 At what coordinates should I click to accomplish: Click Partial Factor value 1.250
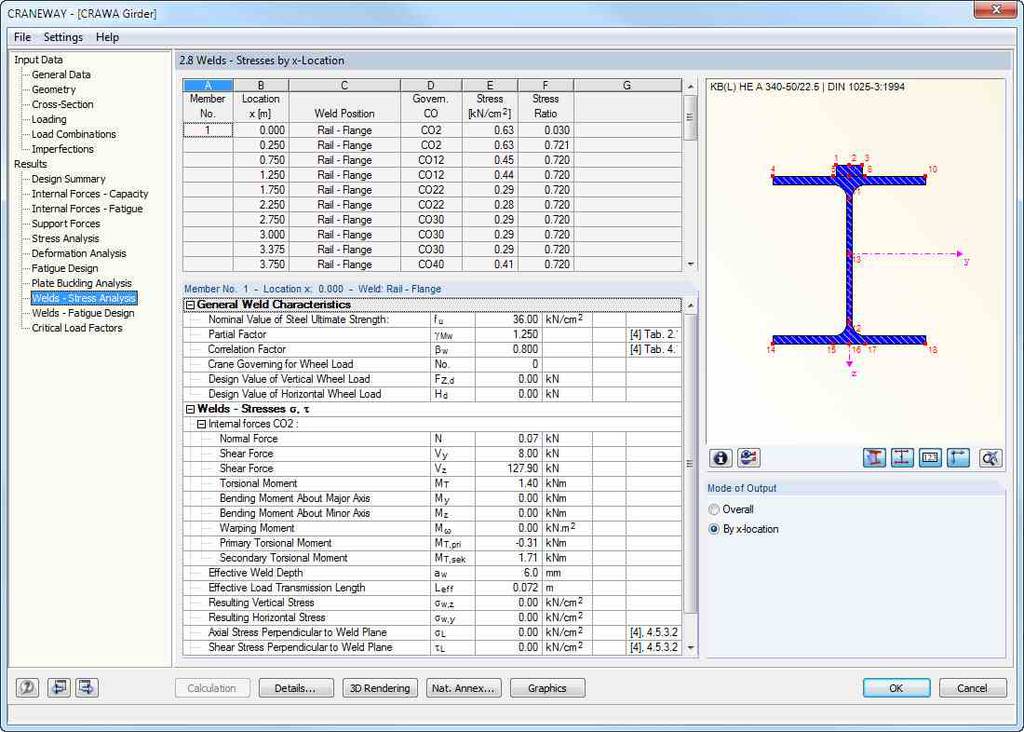point(509,334)
